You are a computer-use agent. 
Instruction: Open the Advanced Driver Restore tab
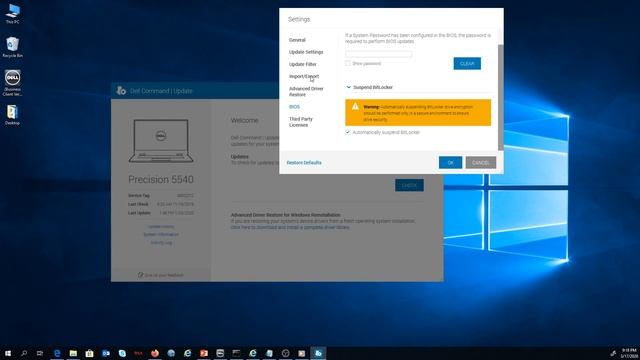click(x=306, y=91)
